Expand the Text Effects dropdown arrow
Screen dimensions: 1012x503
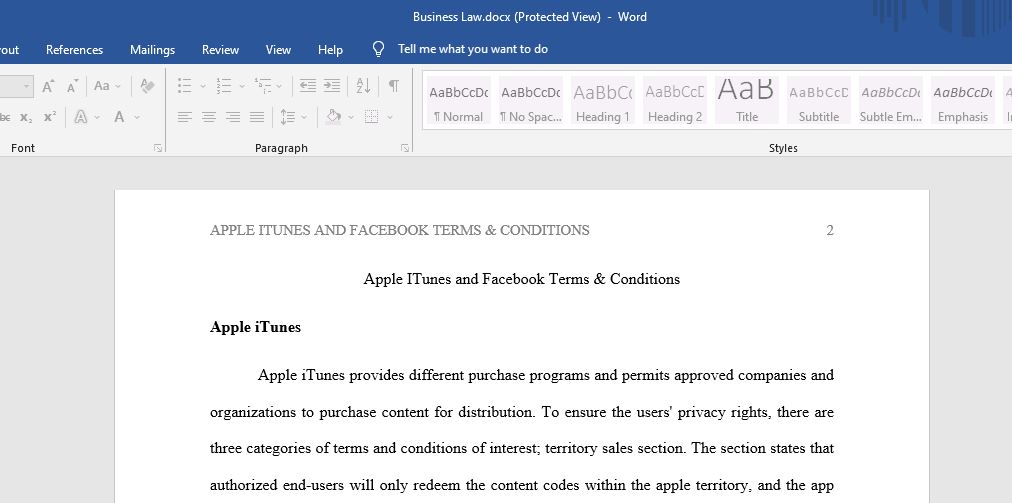(97, 118)
